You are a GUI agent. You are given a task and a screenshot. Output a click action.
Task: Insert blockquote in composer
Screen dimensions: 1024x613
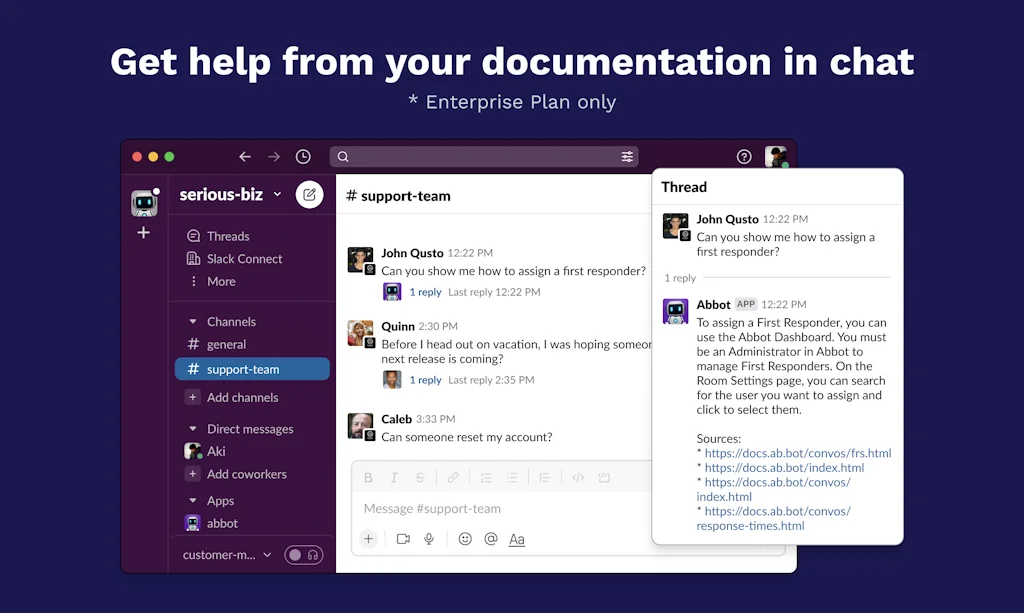(545, 478)
